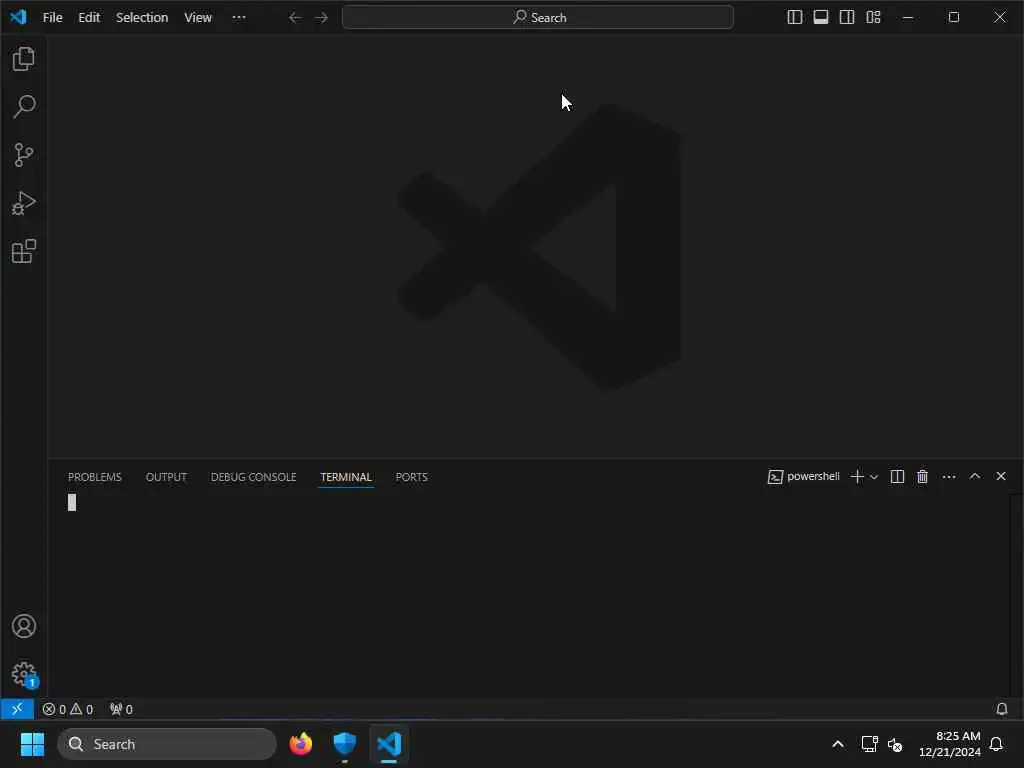Click the network tray icon
Screen dimensions: 1024x768
(x=869, y=744)
